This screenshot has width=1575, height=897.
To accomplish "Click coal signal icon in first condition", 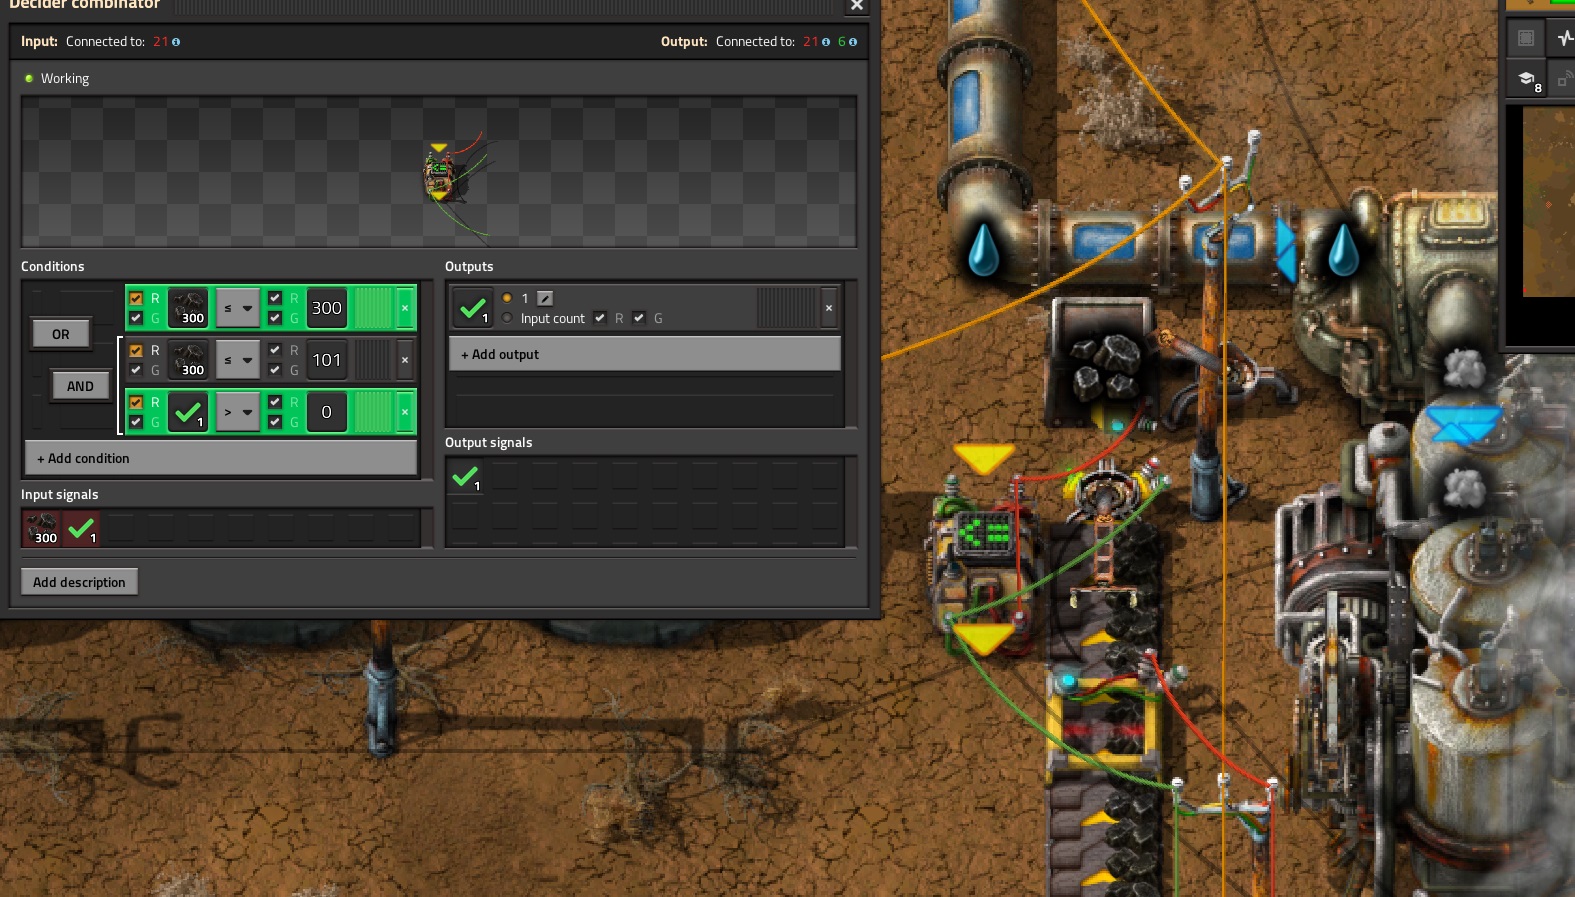I will pos(188,308).
